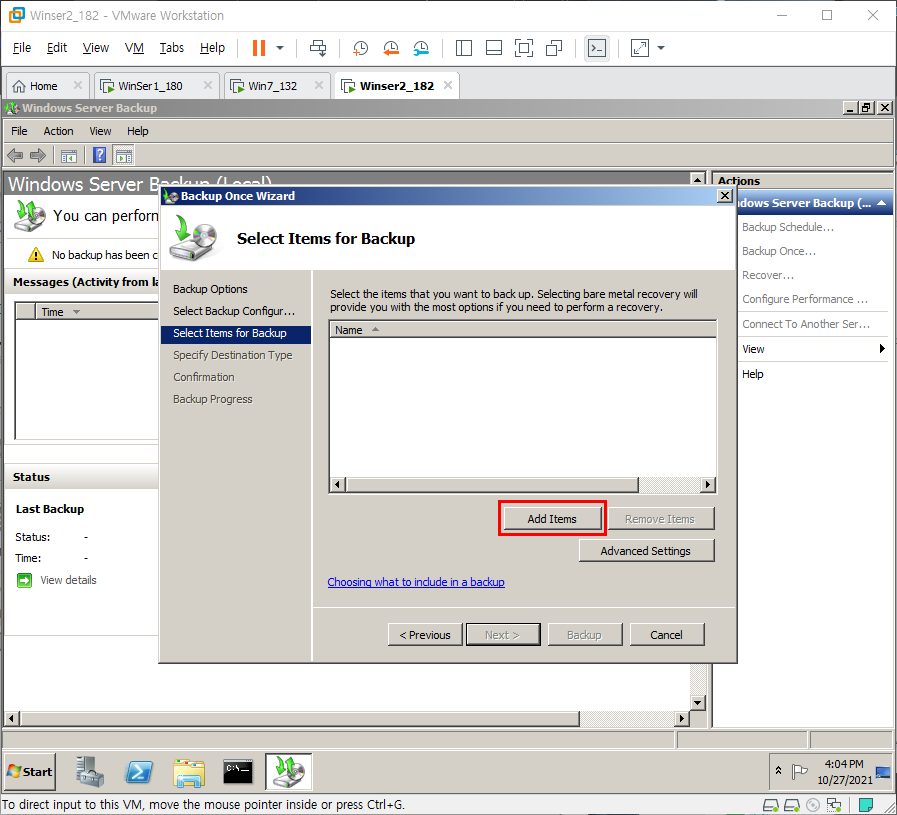Click the blue help question mark icon

[x=100, y=155]
